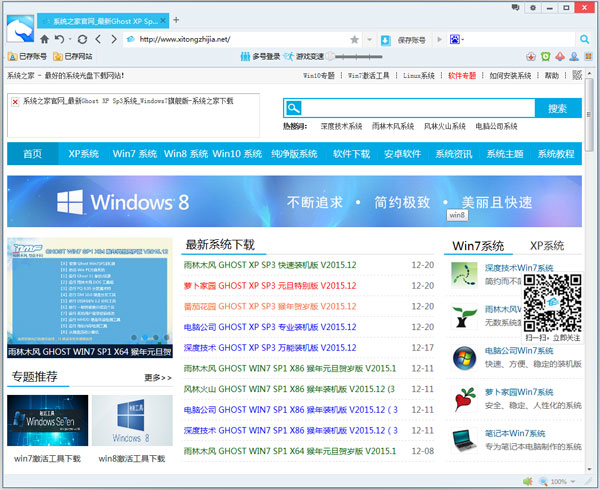Open 电脑公司 GHOST XP SP3 专业装机版 link

[270, 327]
